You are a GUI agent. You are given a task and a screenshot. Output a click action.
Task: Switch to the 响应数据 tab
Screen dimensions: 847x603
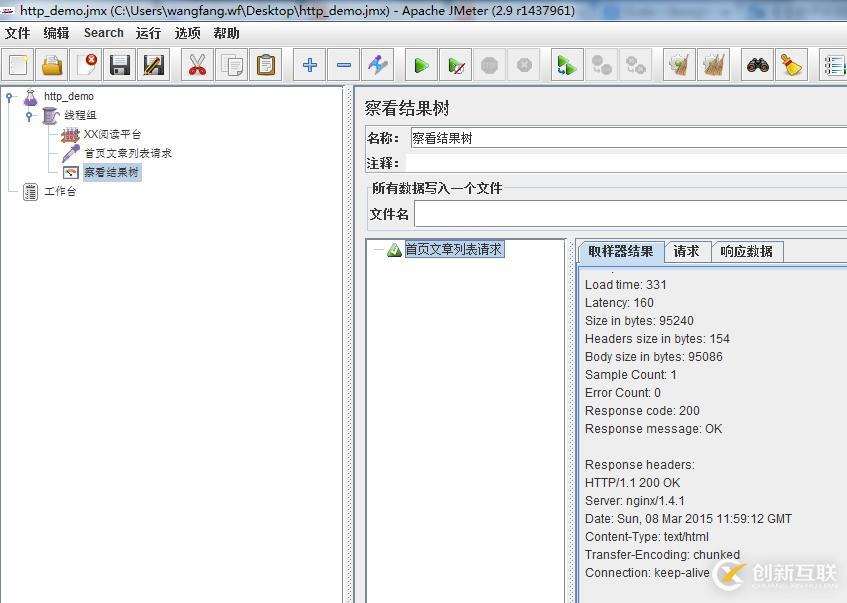[x=747, y=251]
